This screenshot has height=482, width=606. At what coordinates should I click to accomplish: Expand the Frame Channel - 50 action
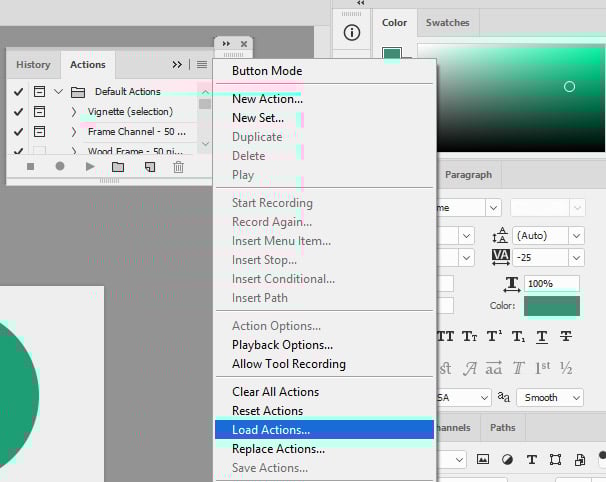point(73,132)
